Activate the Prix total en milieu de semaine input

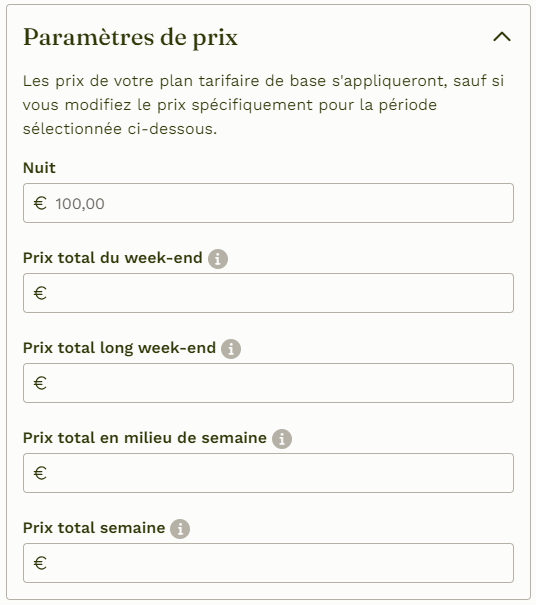tap(268, 473)
